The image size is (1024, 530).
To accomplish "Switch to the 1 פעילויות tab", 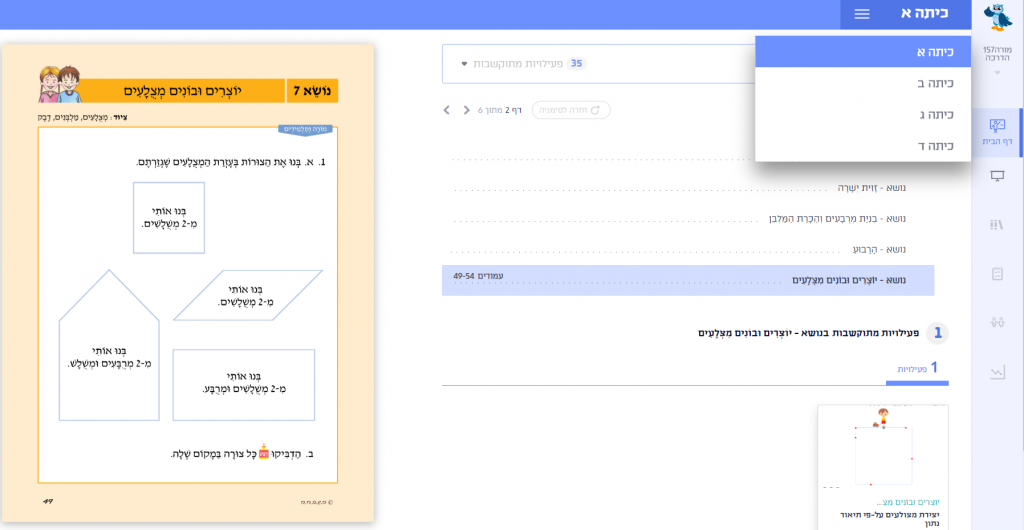I will click(917, 369).
